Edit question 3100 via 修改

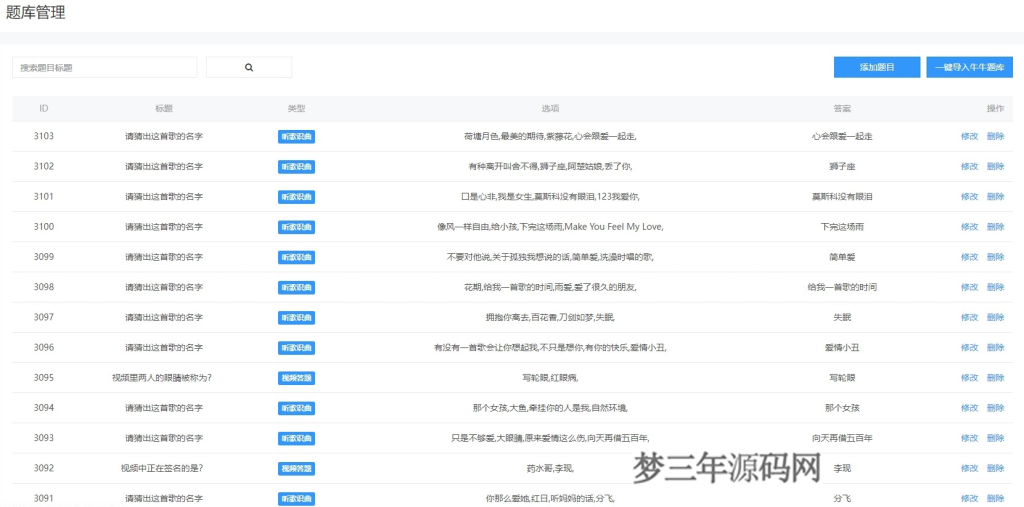pos(969,227)
